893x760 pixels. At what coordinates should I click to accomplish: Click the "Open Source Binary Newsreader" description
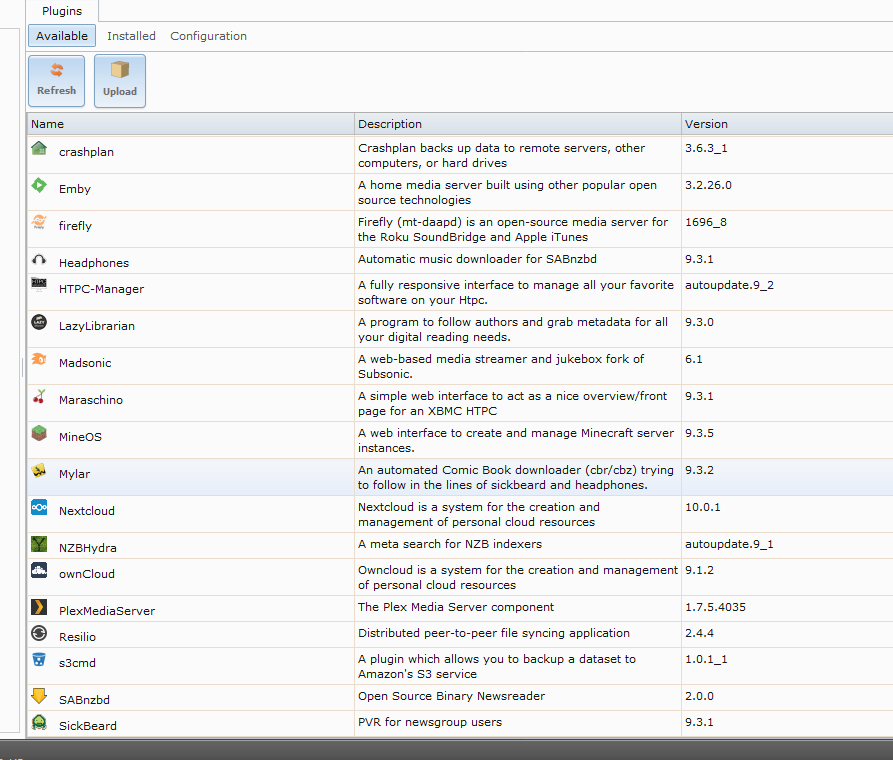[451, 696]
